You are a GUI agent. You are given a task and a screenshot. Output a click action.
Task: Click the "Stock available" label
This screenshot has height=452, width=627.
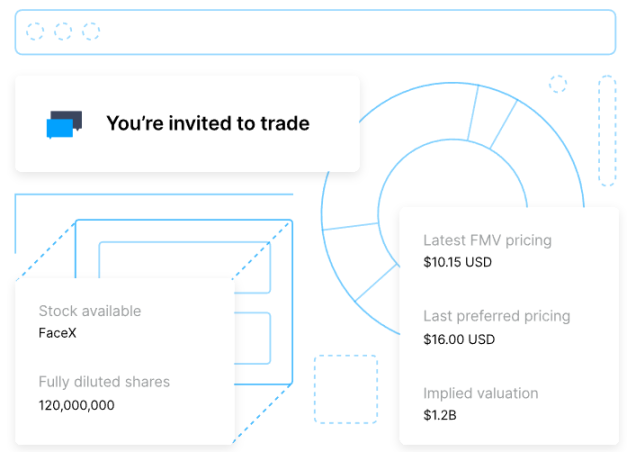click(x=90, y=311)
